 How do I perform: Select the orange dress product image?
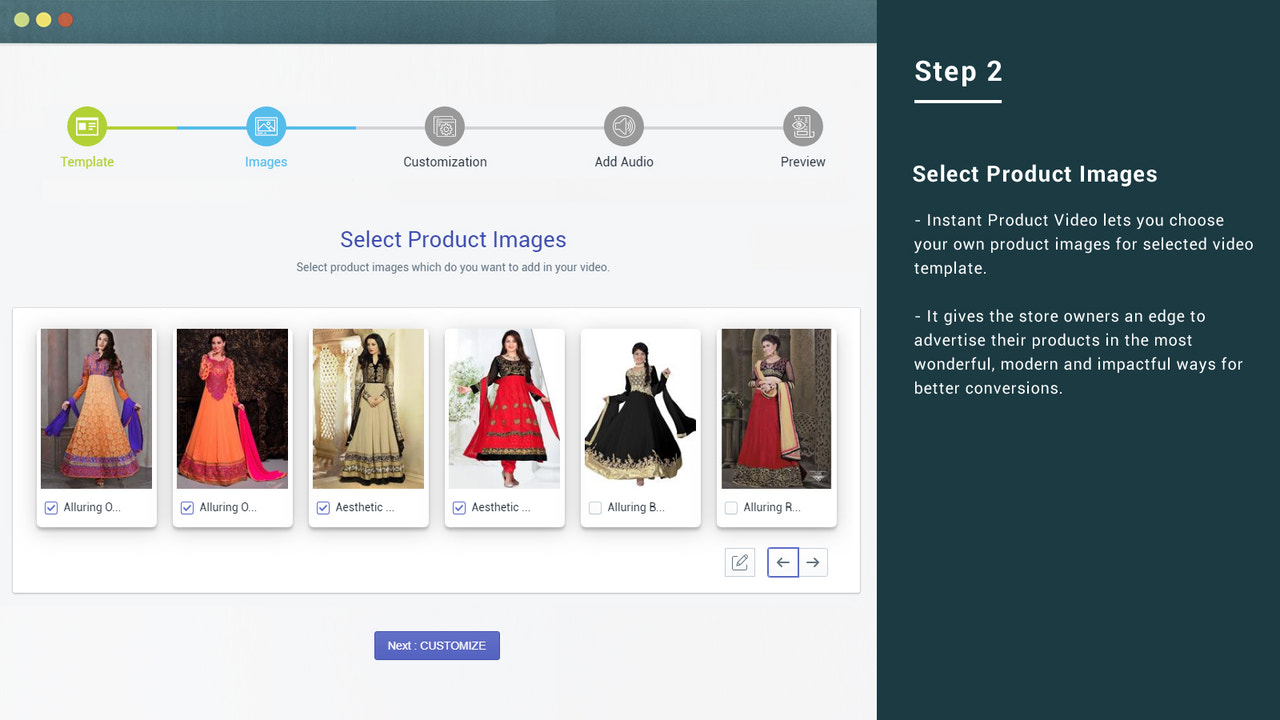click(232, 408)
